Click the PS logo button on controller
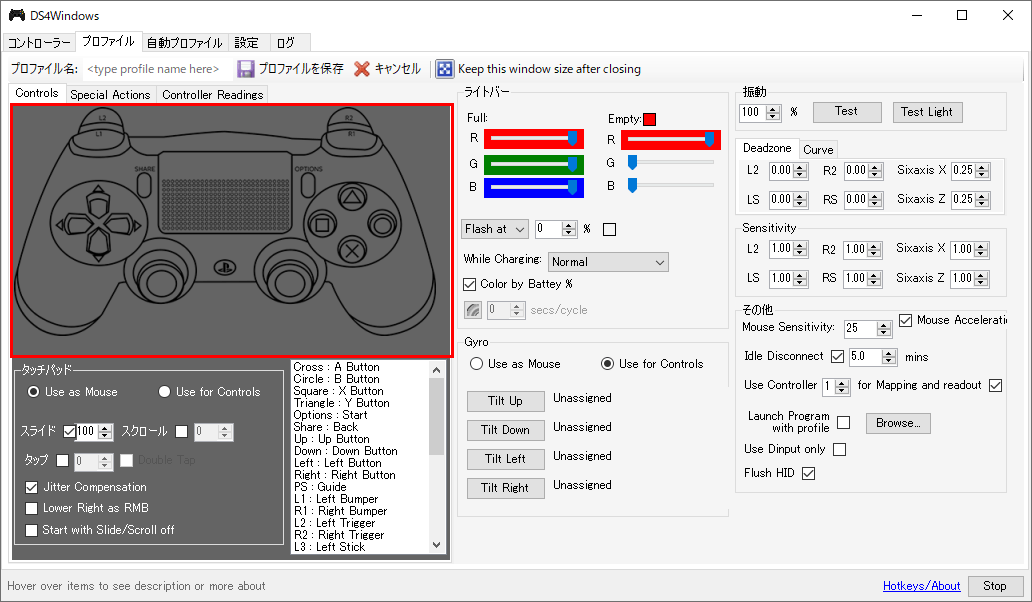The height and width of the screenshot is (602, 1032). 224,268
